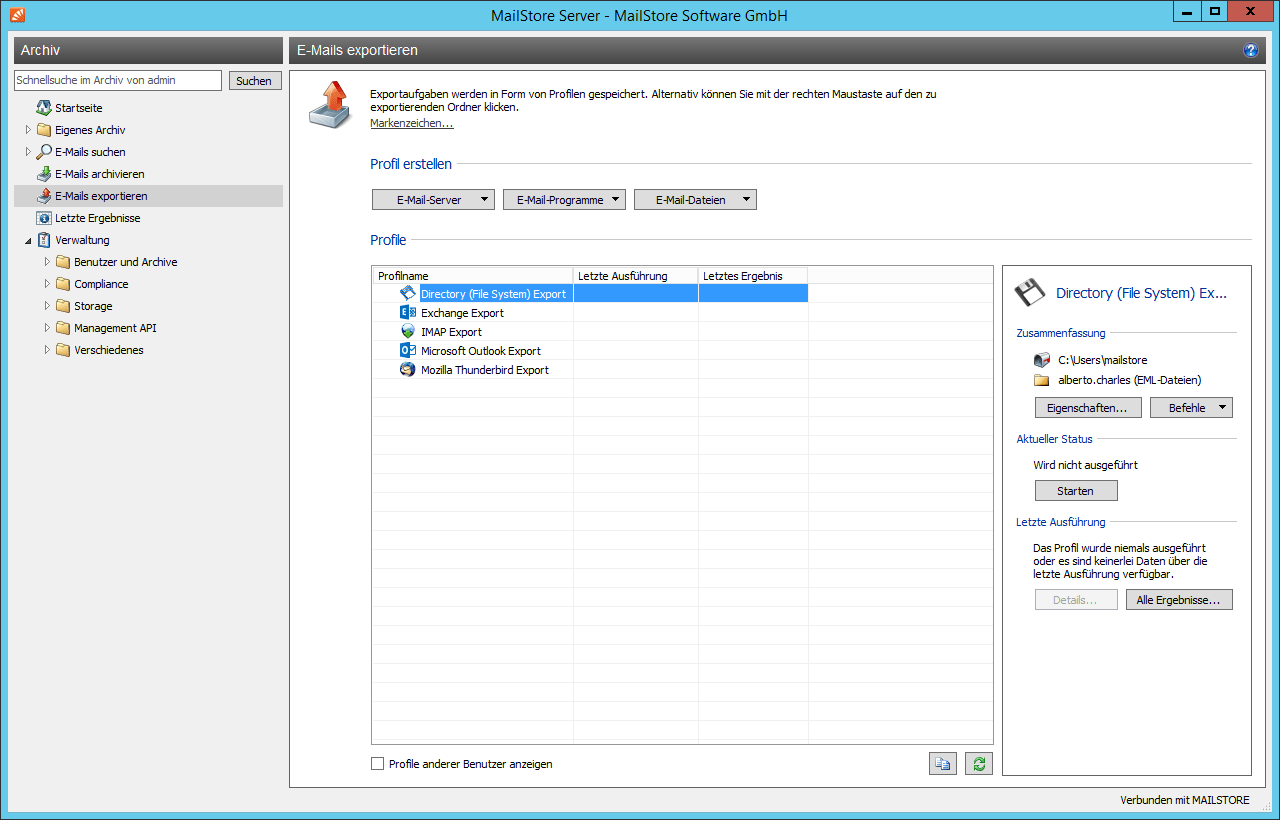Select the Compliance tree item label
Viewport: 1280px width, 820px height.
[x=101, y=284]
